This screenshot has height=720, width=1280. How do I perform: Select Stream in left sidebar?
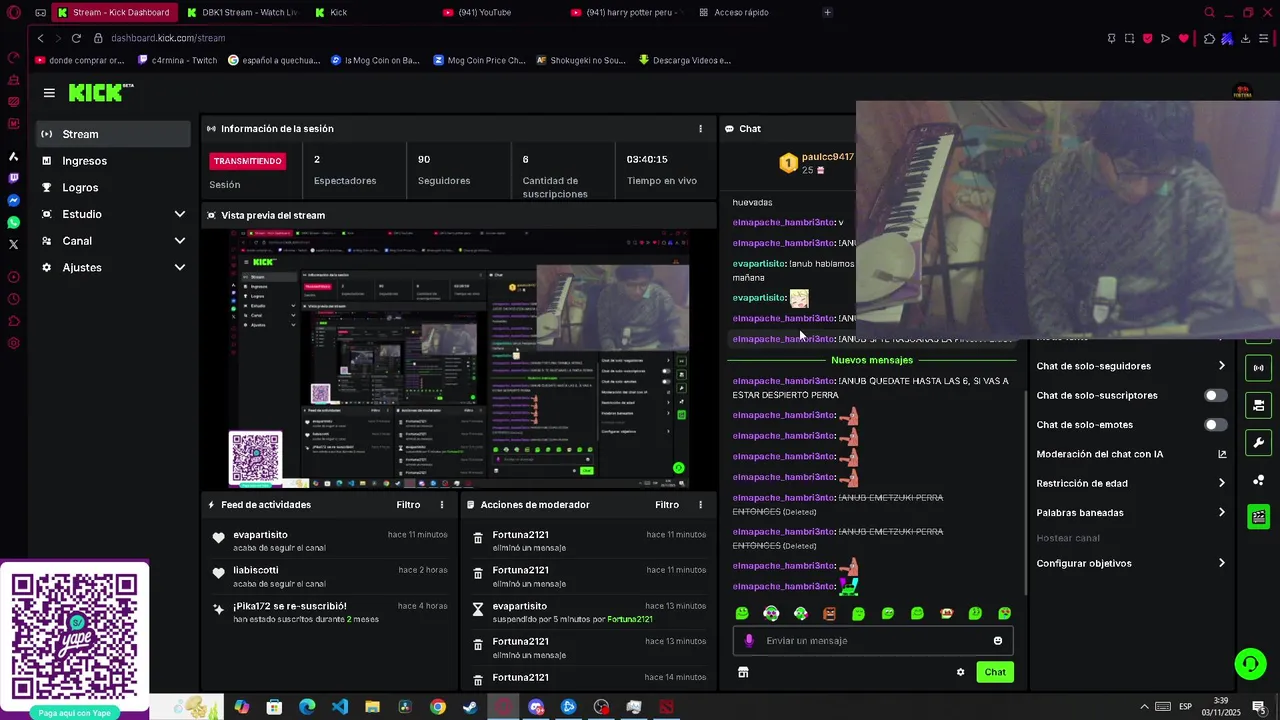coord(113,134)
